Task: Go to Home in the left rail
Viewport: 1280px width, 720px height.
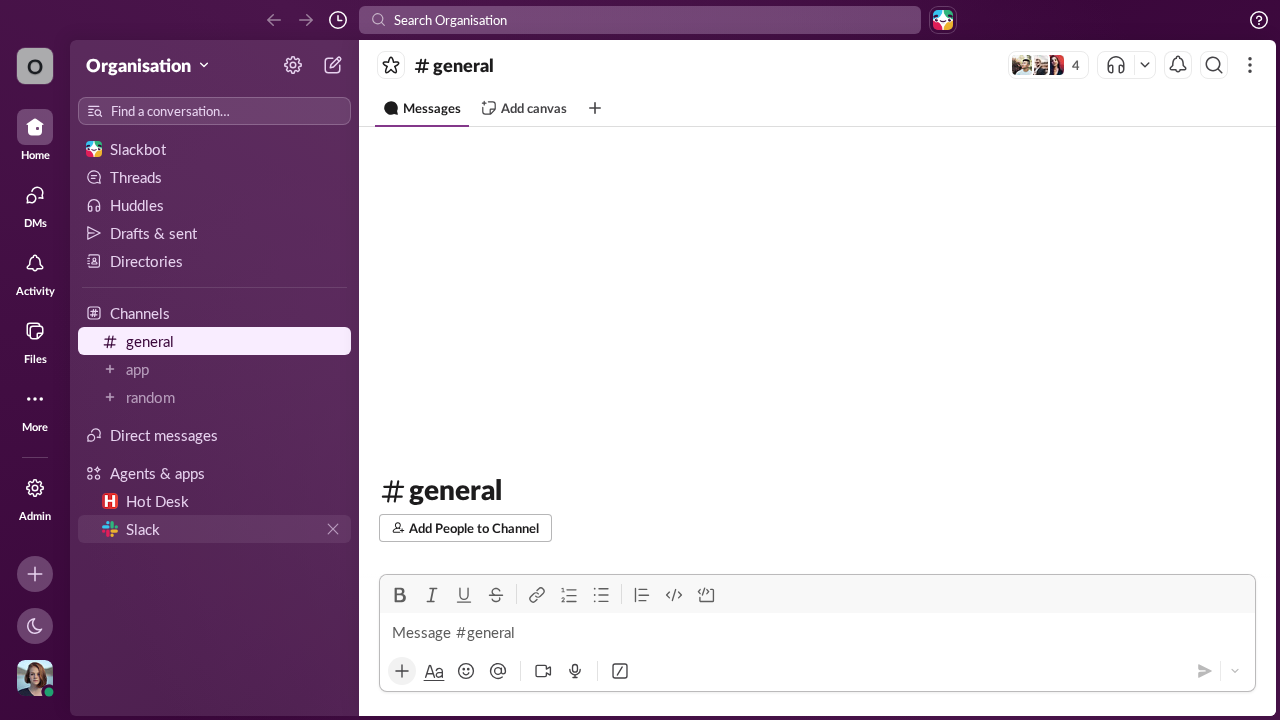Action: pos(35,135)
